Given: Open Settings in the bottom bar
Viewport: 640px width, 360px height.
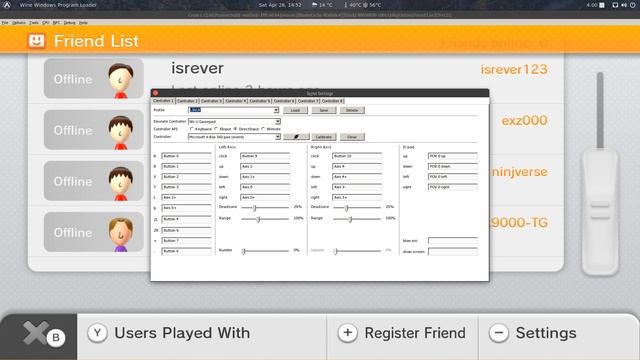Looking at the screenshot, I should [558, 336].
